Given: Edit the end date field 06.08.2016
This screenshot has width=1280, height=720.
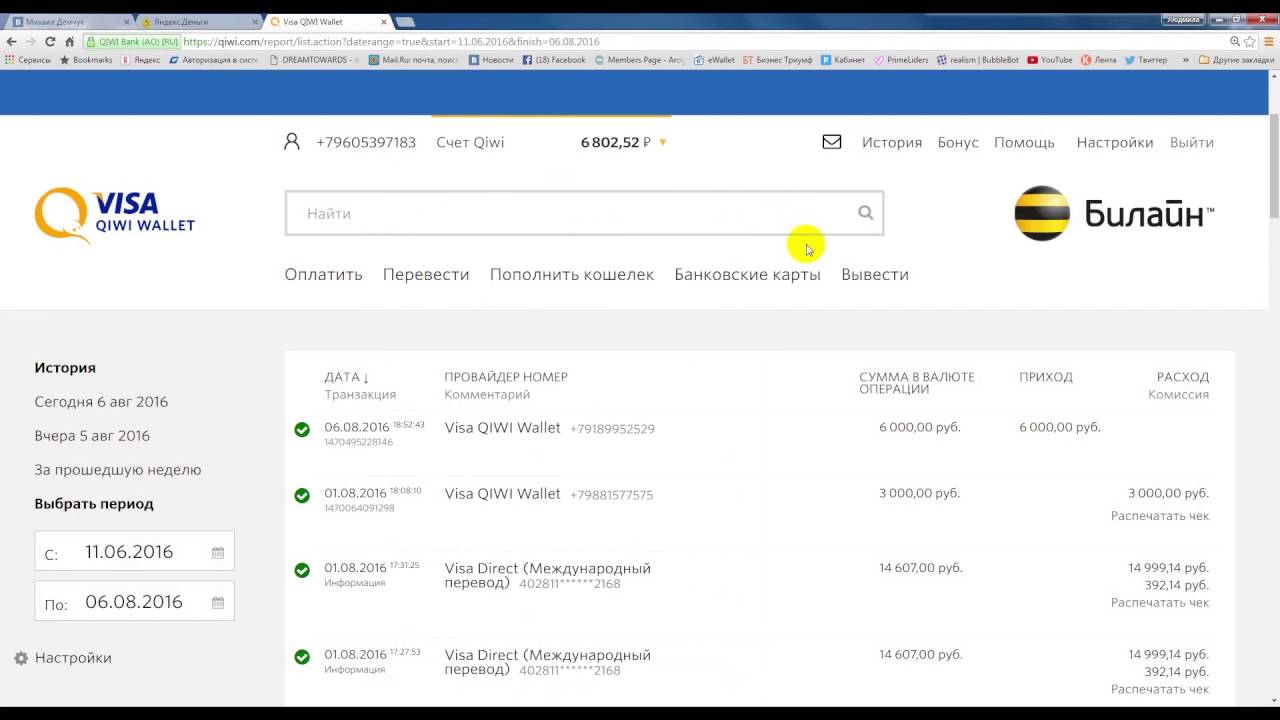Looking at the screenshot, I should (x=133, y=602).
